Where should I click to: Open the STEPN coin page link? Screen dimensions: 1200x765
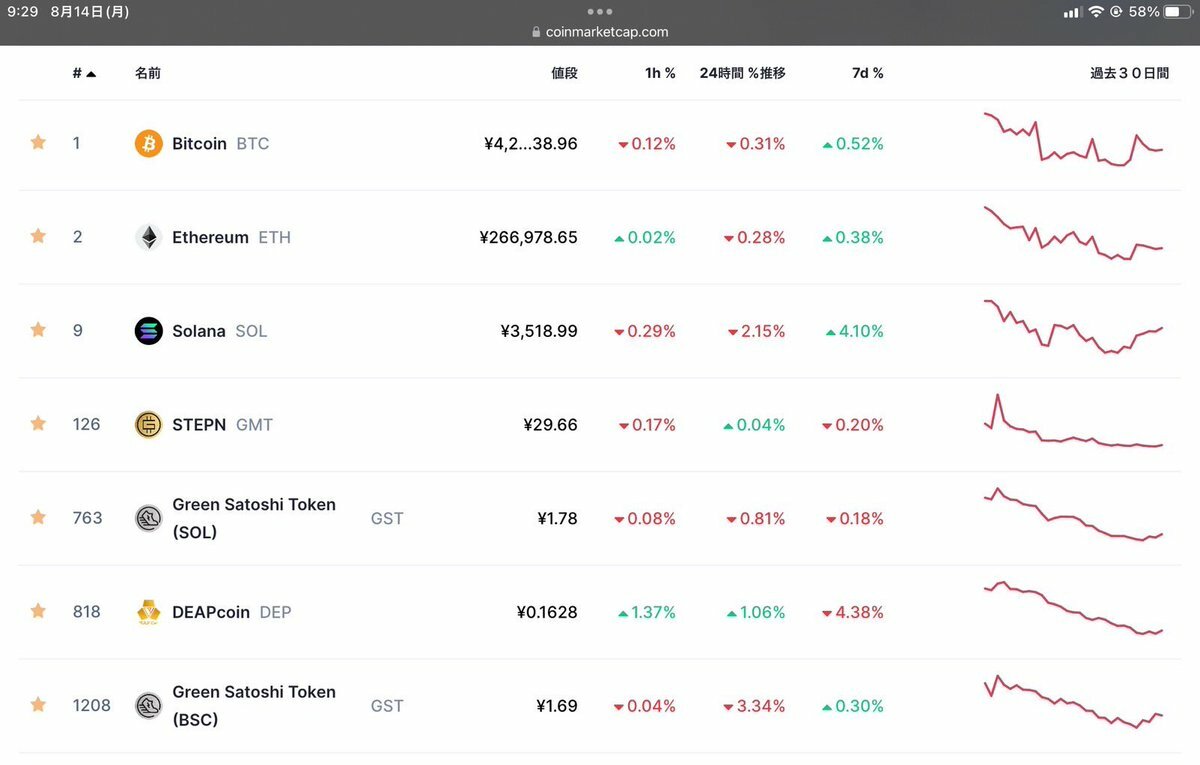click(199, 425)
